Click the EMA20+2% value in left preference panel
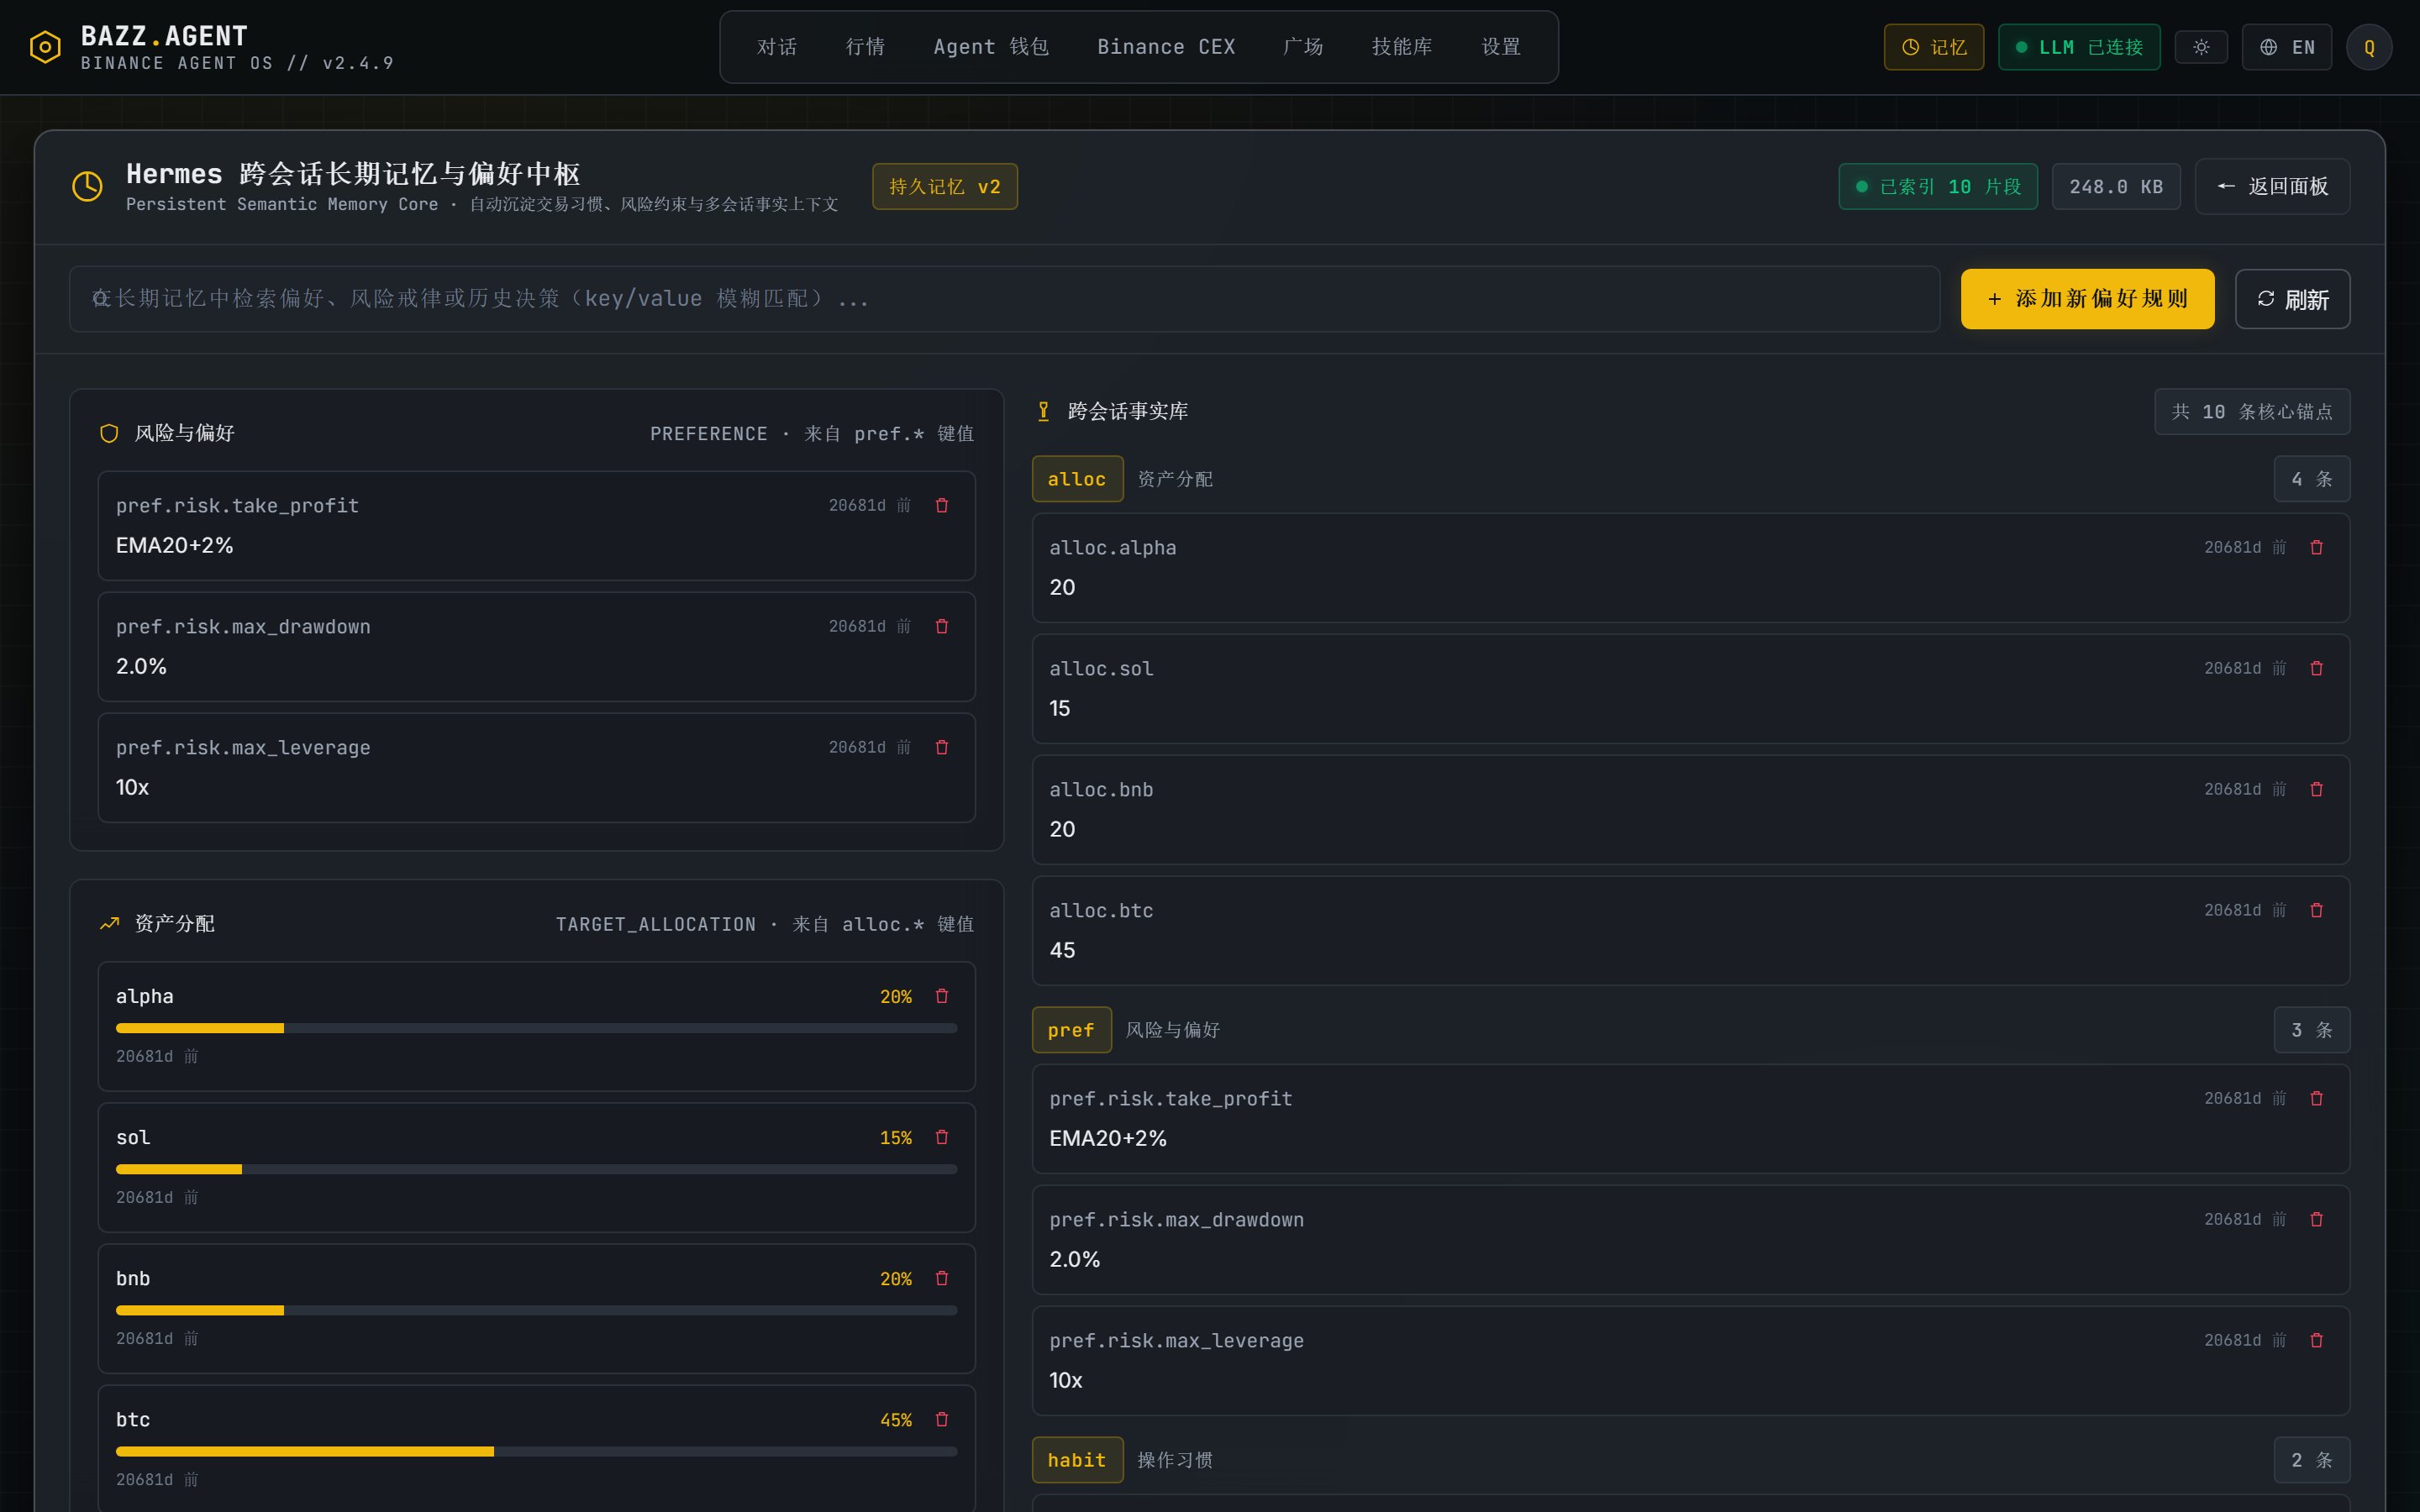The height and width of the screenshot is (1512, 2420). pyautogui.click(x=175, y=545)
